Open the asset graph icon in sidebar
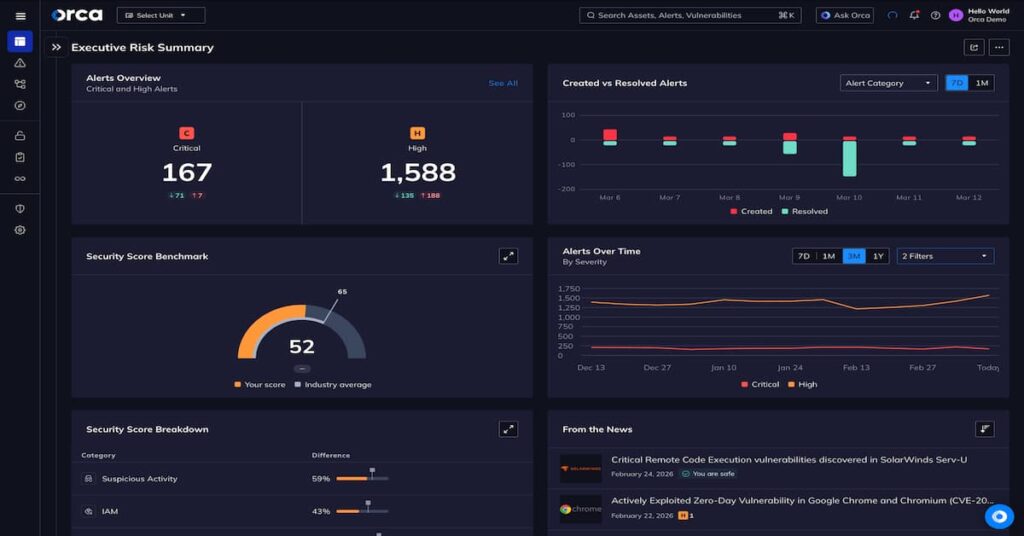This screenshot has width=1024, height=536. click(20, 84)
